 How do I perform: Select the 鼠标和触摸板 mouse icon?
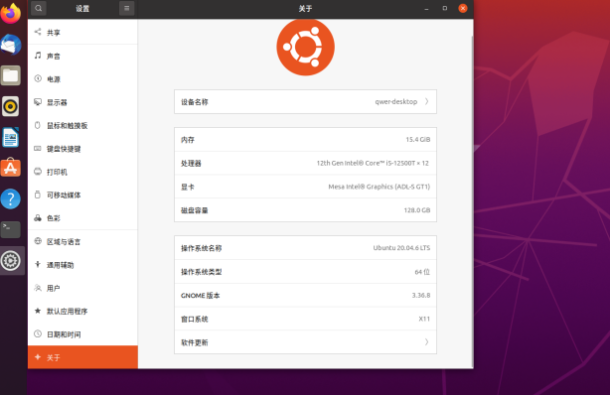37,125
